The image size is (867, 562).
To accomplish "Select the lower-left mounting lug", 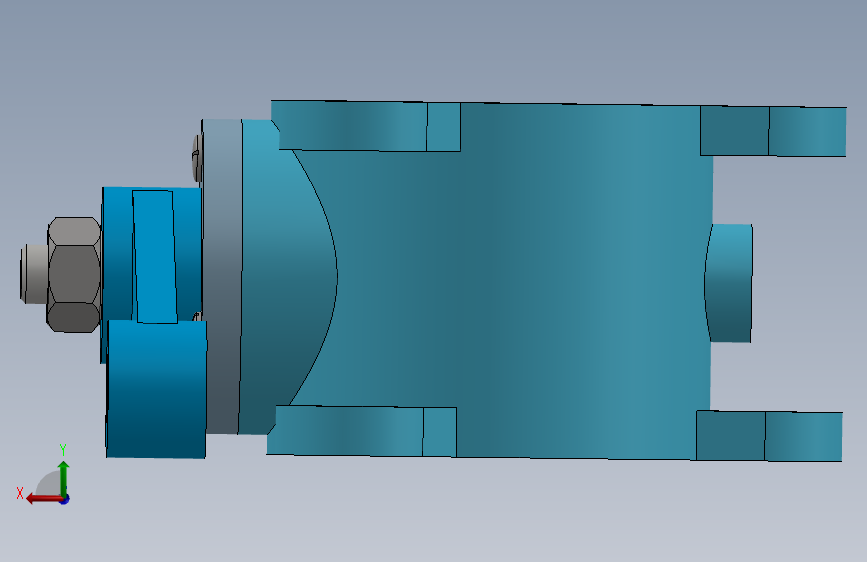I will pyautogui.click(x=362, y=431).
